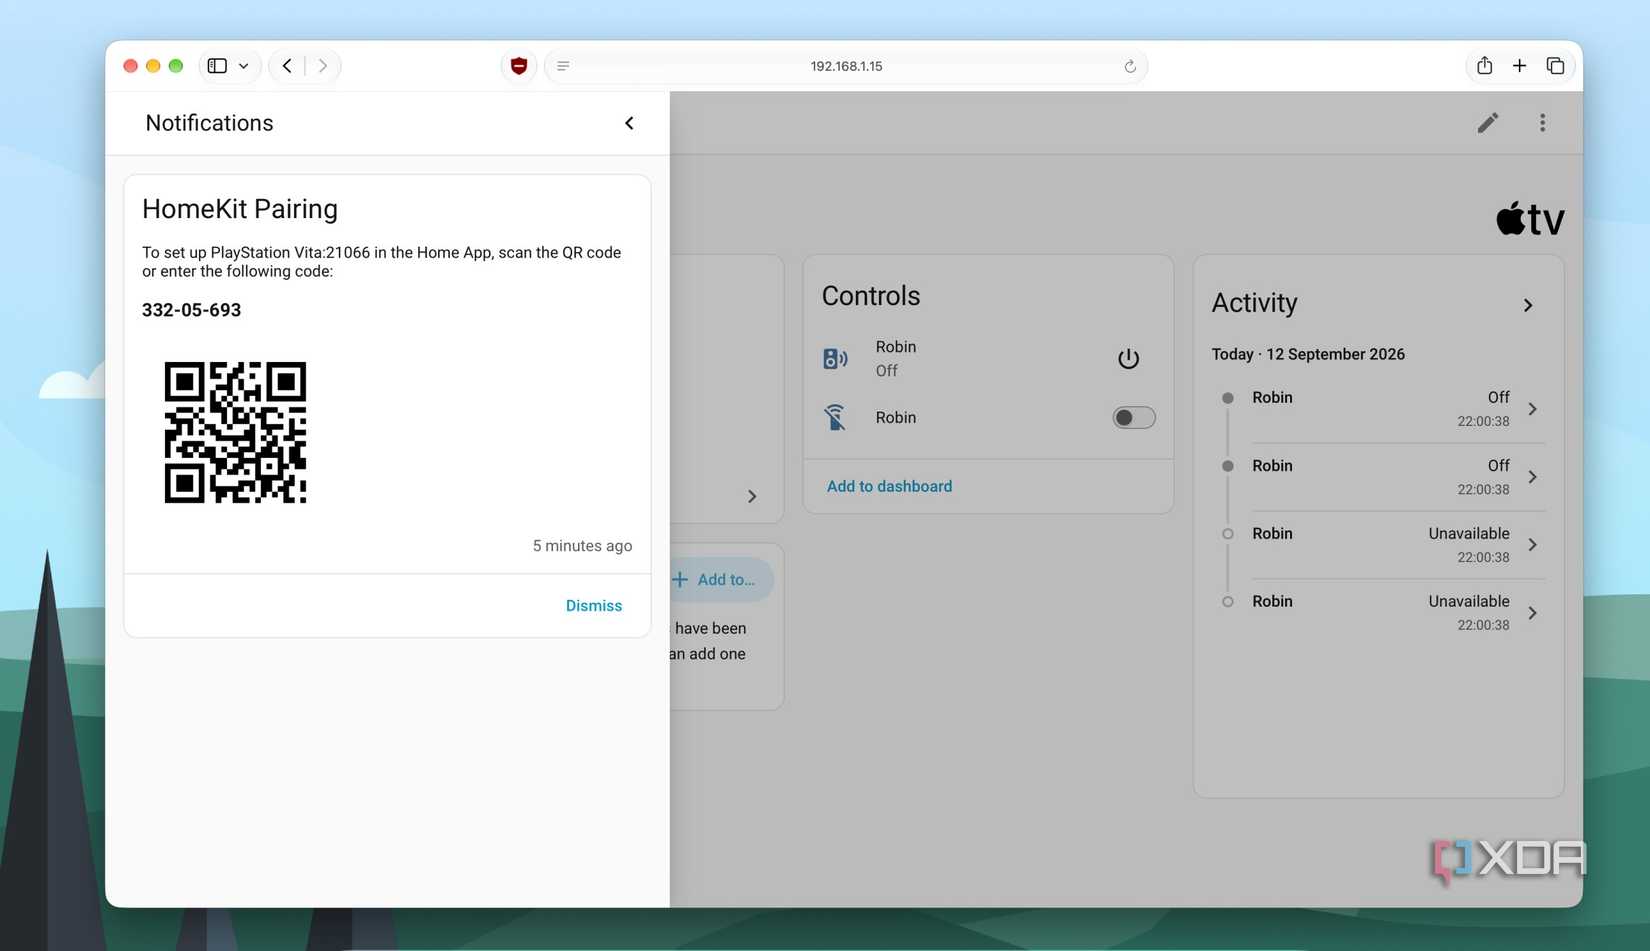Open the edit pencil icon
This screenshot has height=951, width=1650.
point(1488,123)
